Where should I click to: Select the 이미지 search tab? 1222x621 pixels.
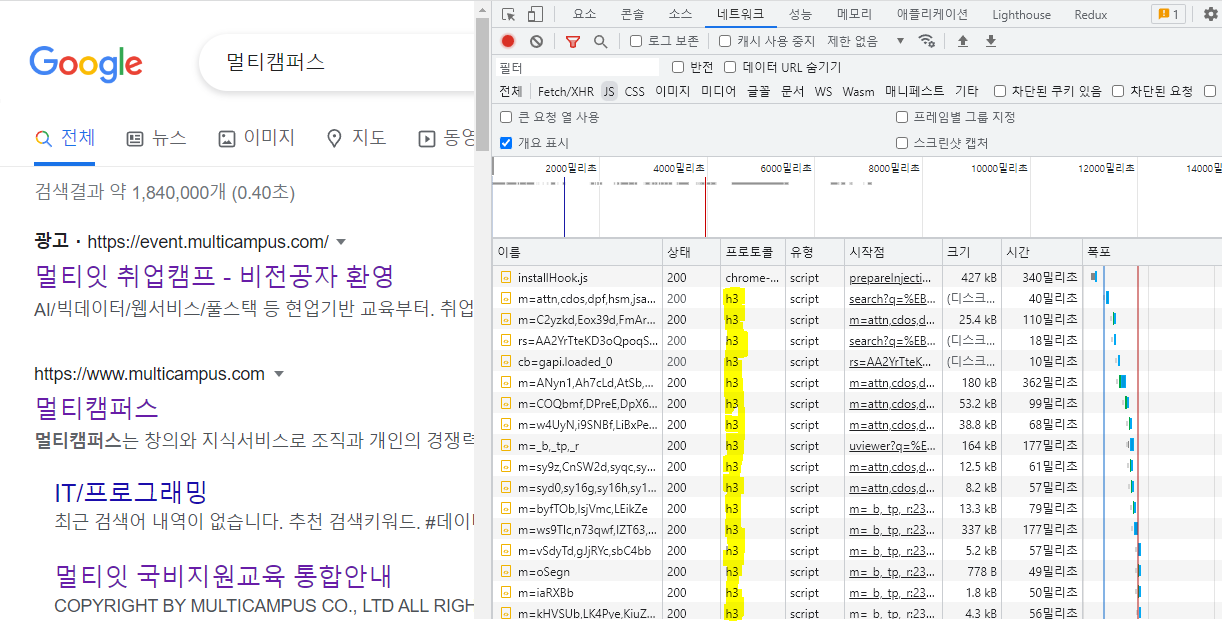pyautogui.click(x=257, y=138)
